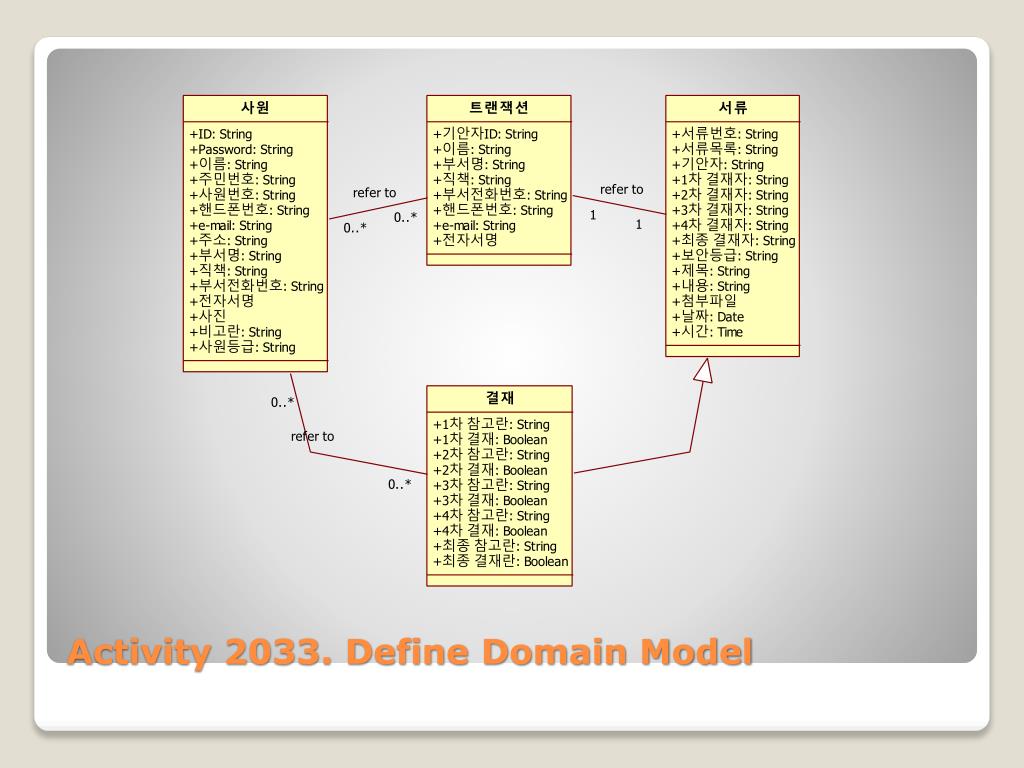Select '+4차 참고란: String' in 결재
The height and width of the screenshot is (768, 1024).
[x=491, y=515]
